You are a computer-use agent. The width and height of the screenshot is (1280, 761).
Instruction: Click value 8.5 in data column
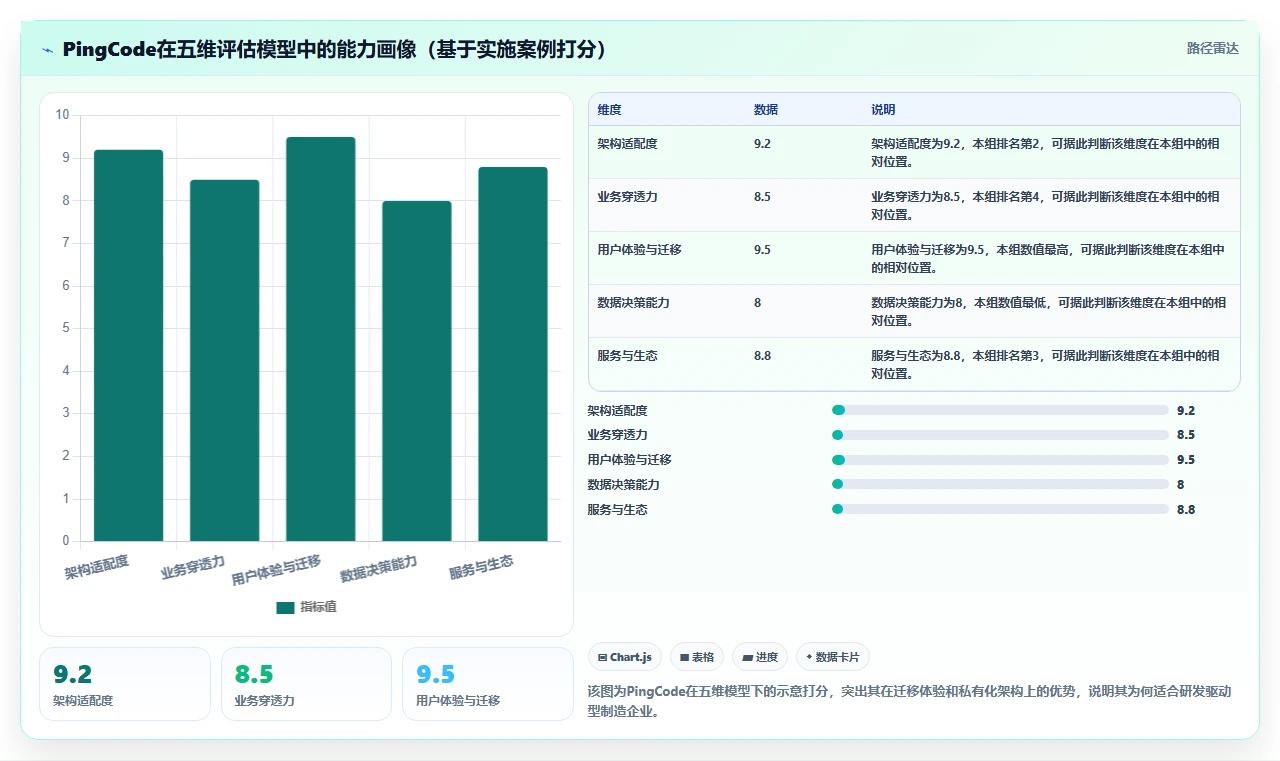[x=762, y=197]
